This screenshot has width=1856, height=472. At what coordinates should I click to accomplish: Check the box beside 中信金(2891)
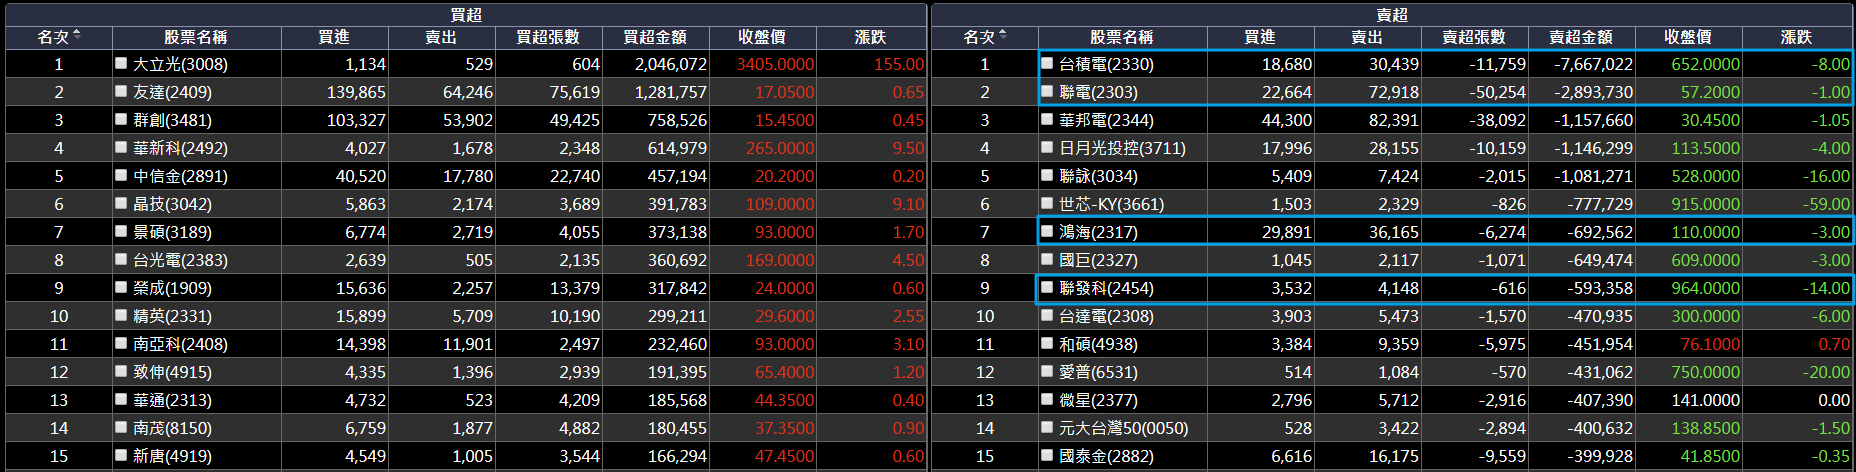121,175
